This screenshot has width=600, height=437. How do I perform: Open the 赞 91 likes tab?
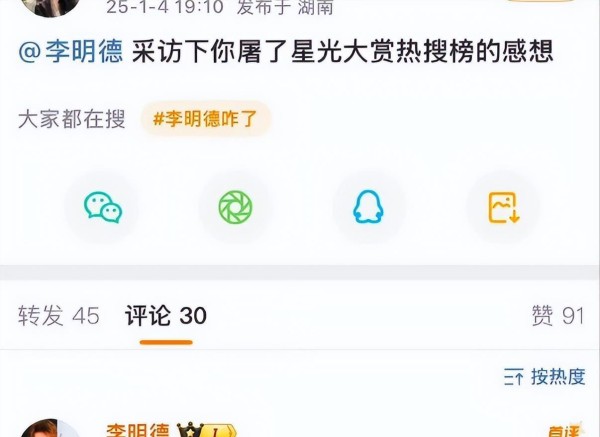[x=558, y=316]
